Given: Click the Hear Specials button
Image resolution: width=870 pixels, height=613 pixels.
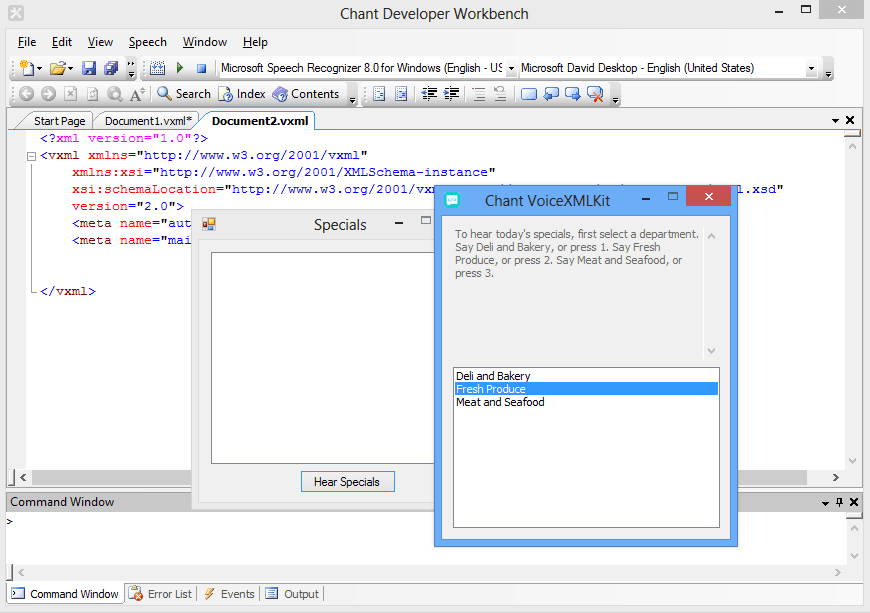Looking at the screenshot, I should pos(347,482).
